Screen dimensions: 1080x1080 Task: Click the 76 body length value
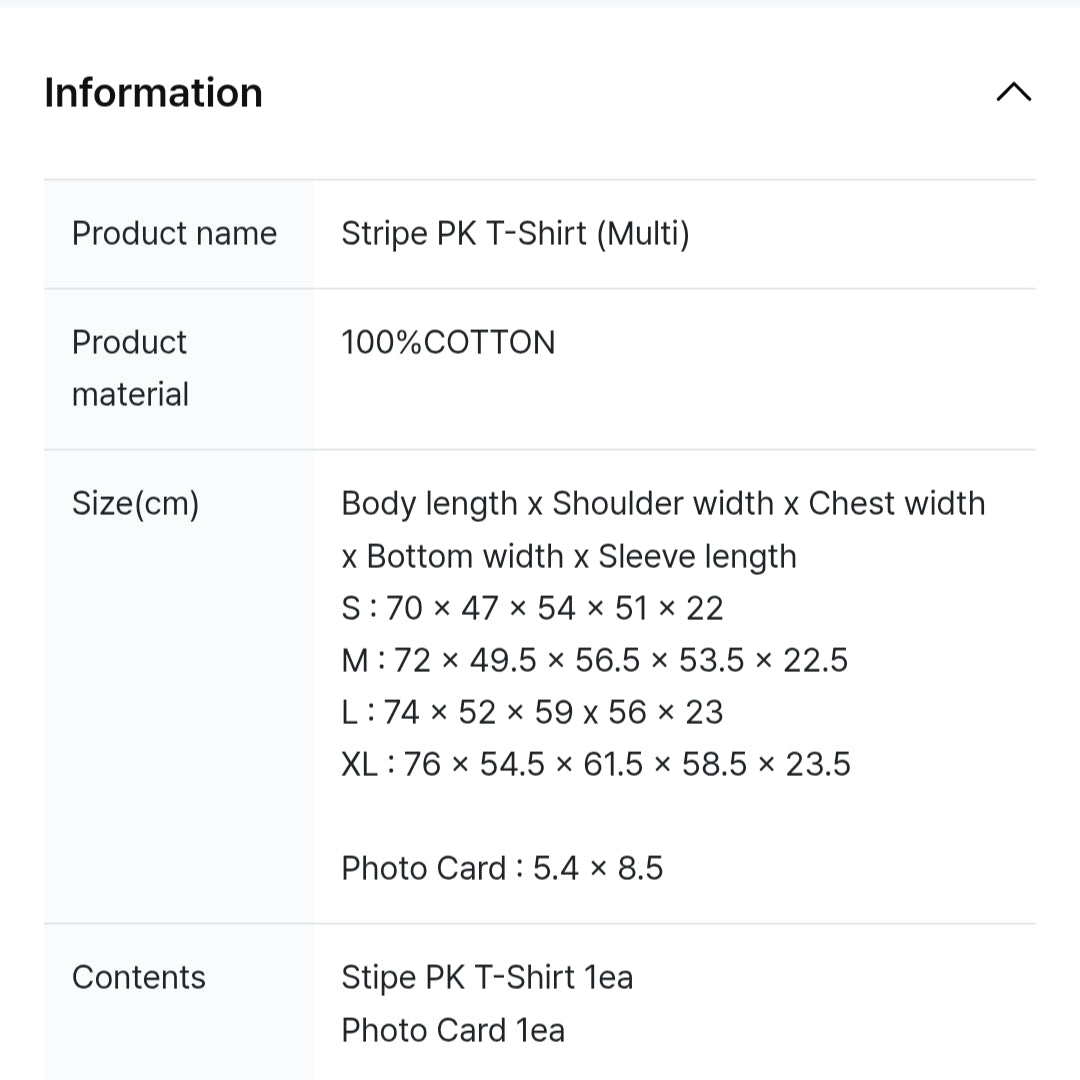(422, 764)
